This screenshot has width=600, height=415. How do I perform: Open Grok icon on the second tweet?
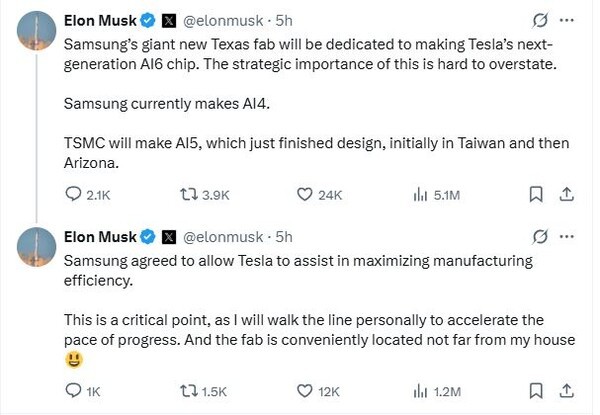541,237
